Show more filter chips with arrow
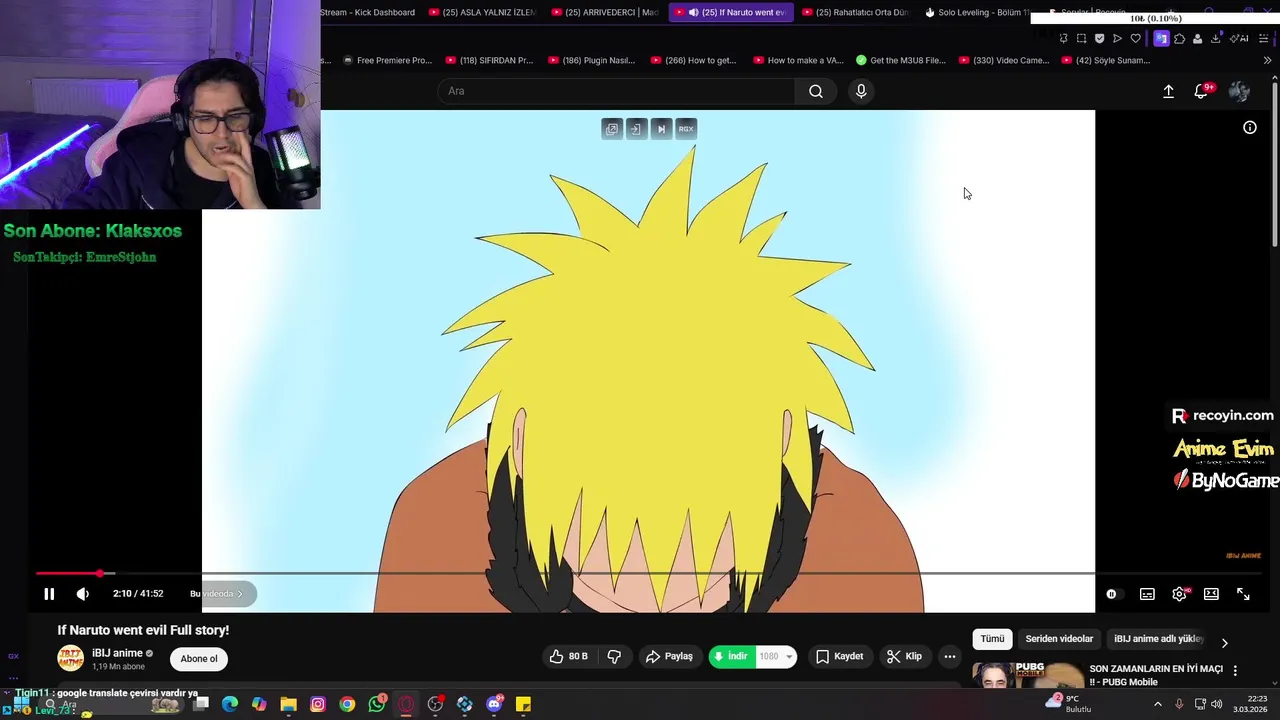1280x720 pixels. coord(1224,643)
